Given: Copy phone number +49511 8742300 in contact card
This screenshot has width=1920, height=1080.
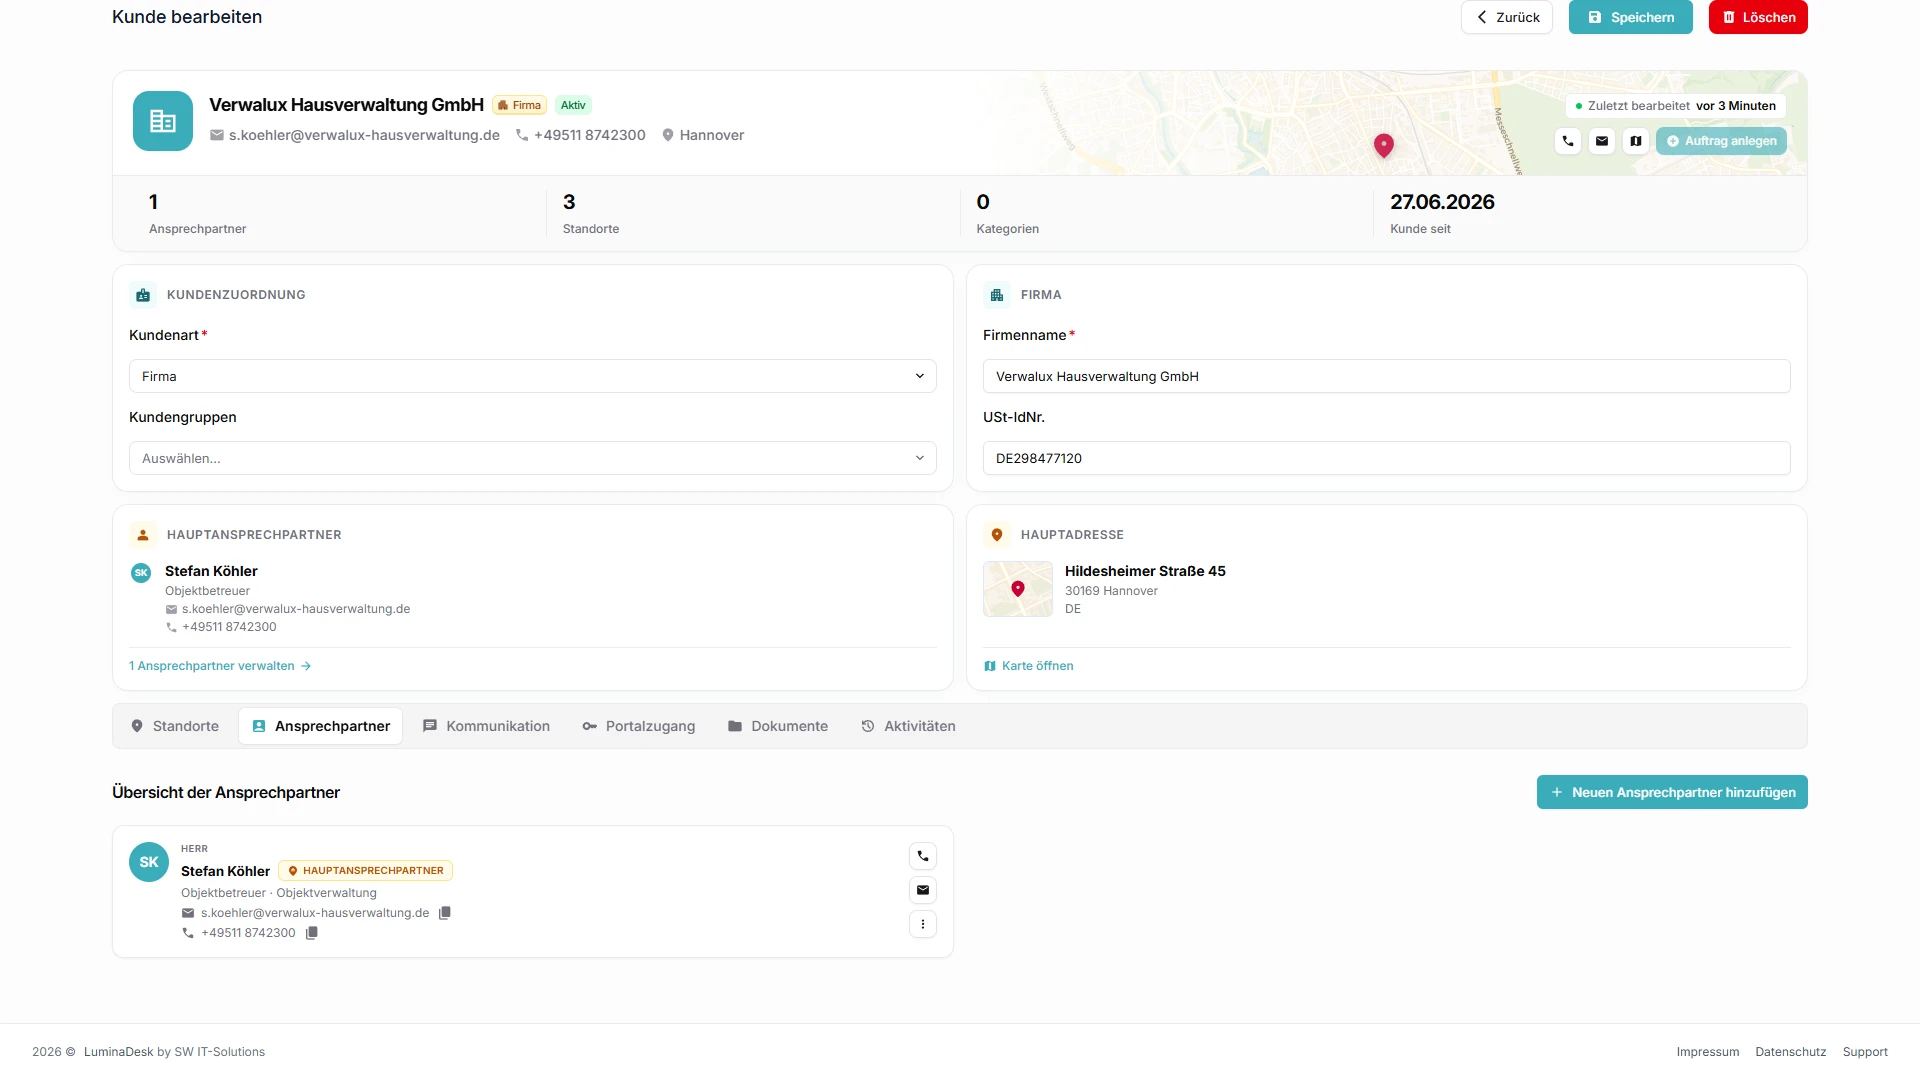Looking at the screenshot, I should pyautogui.click(x=312, y=933).
